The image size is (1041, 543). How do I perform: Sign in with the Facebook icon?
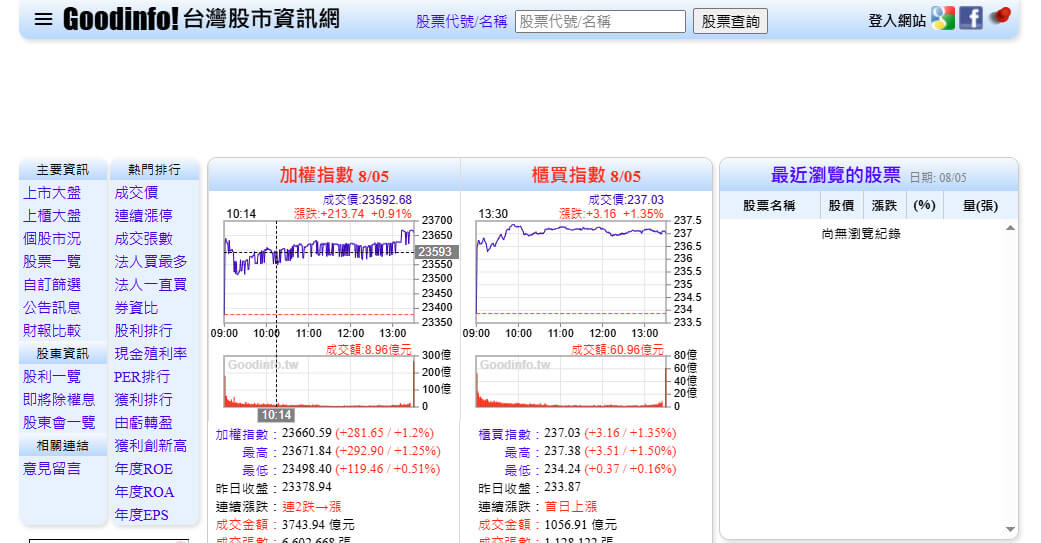[970, 18]
